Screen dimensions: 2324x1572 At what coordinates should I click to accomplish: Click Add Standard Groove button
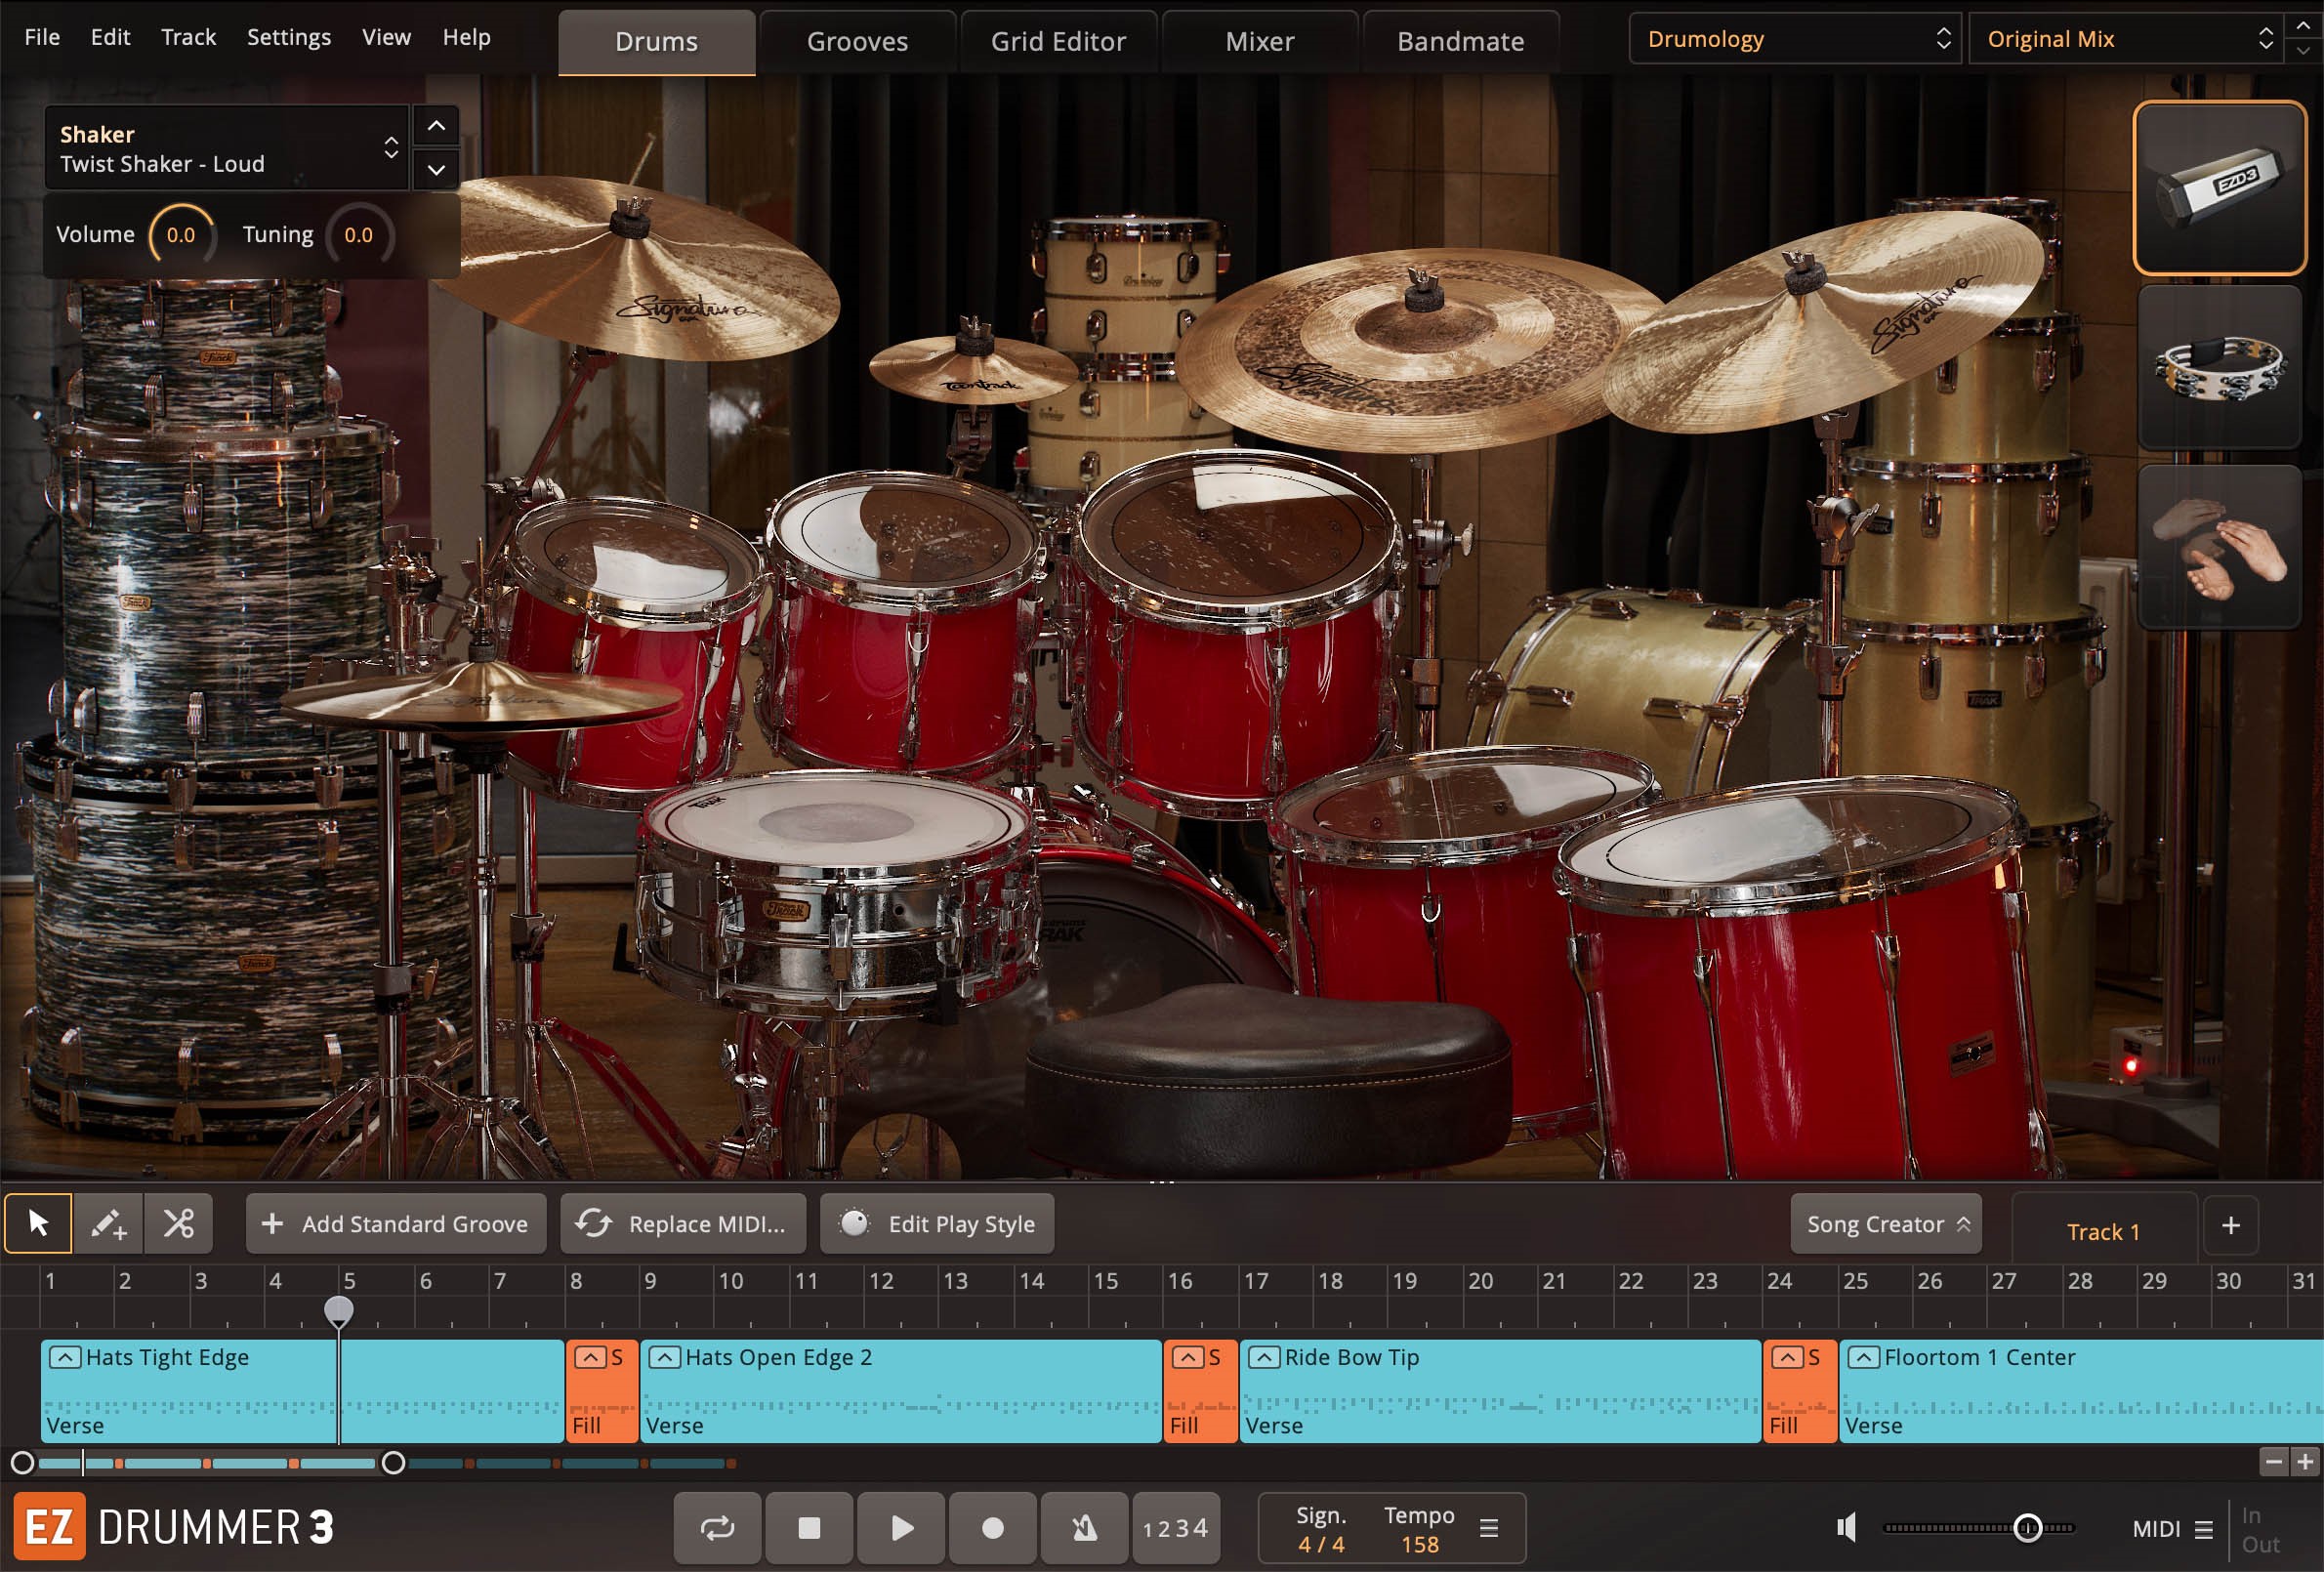coord(396,1224)
